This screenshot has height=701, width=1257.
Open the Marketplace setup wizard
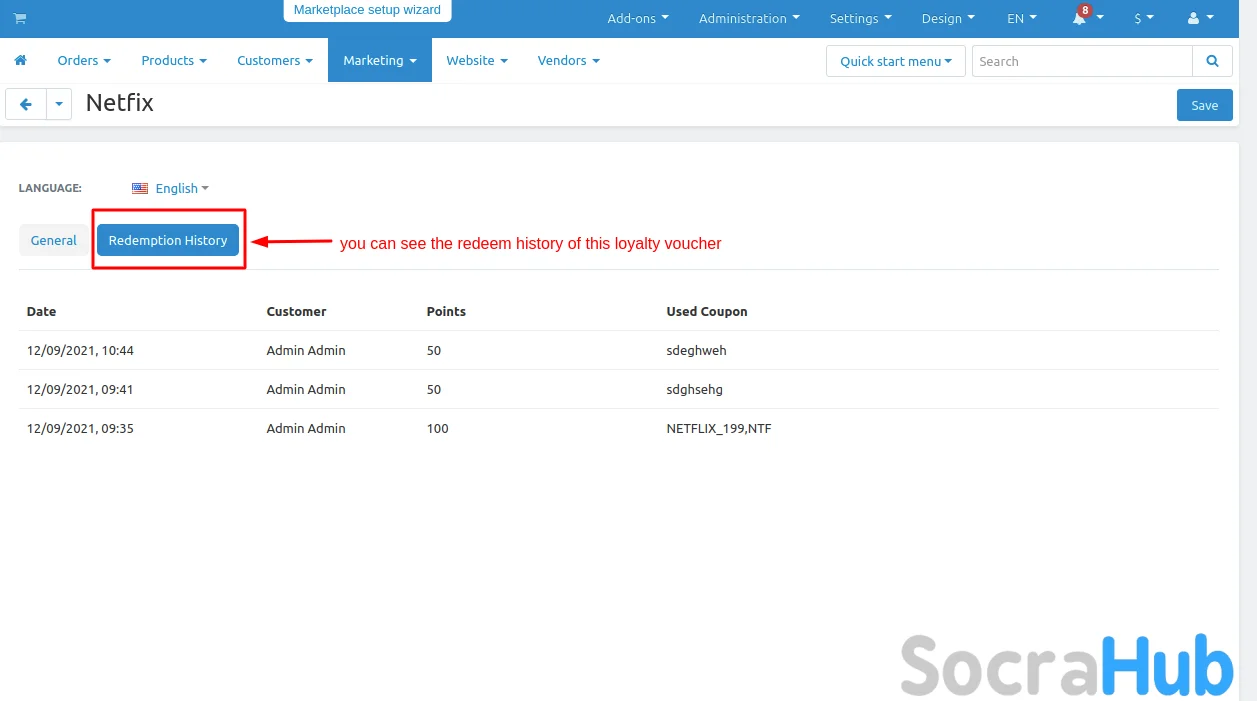(x=367, y=10)
